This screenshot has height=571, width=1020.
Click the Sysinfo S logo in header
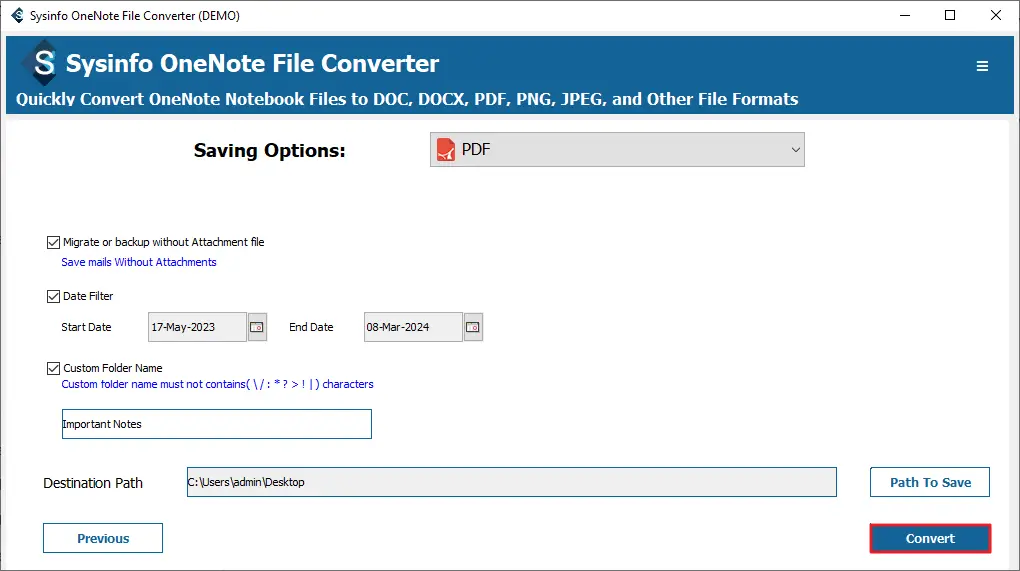click(44, 63)
